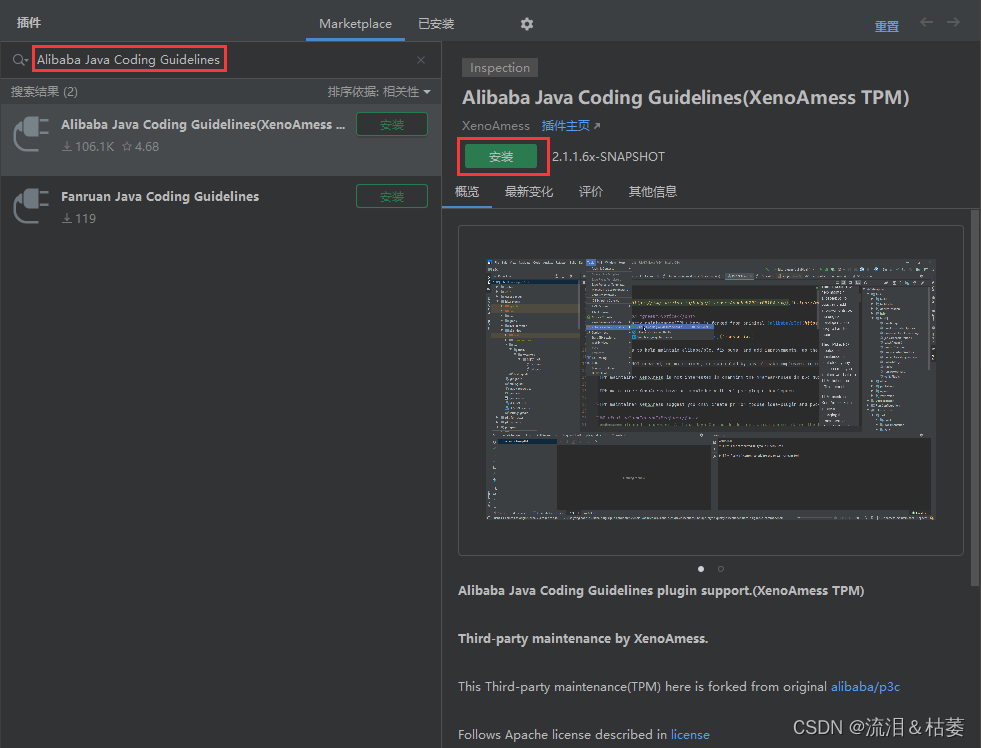This screenshot has height=748, width=981.
Task: Click 'Third-party maintenance by XenoAmess.' text
Action: 583,639
